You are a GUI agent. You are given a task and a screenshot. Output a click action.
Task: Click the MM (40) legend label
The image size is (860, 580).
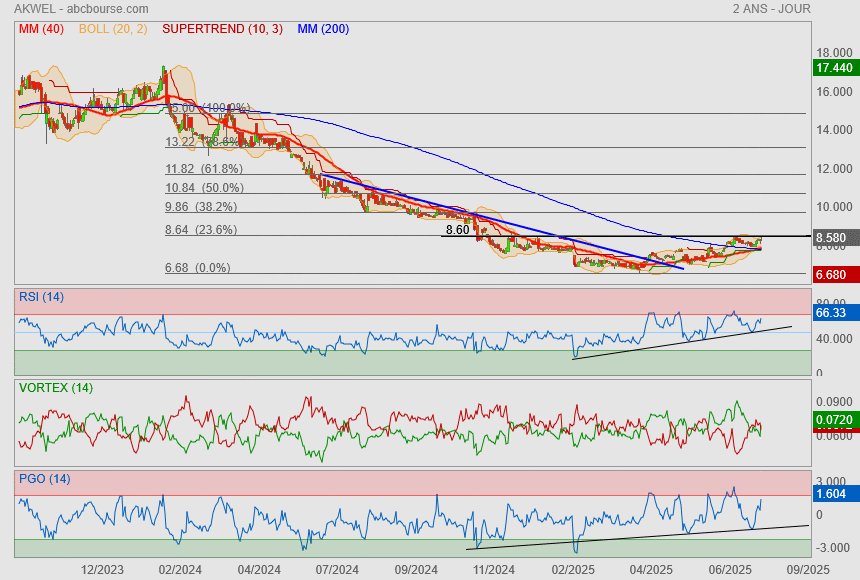click(41, 29)
